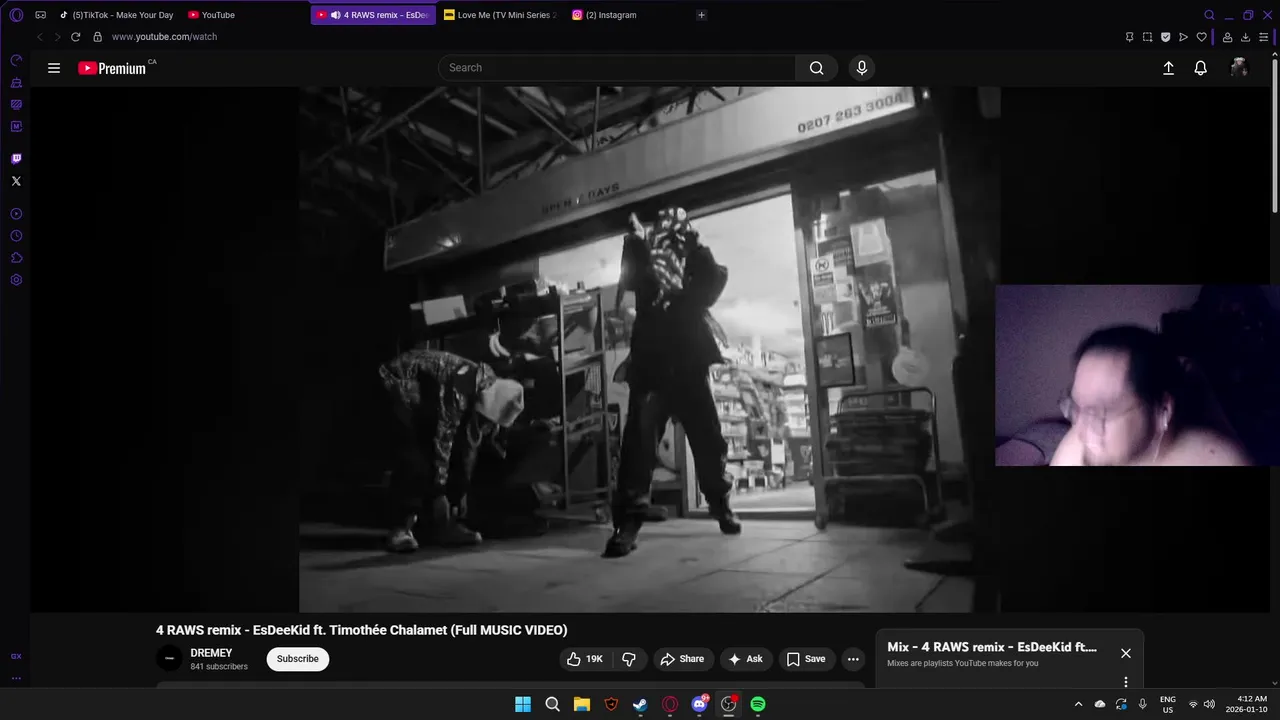This screenshot has height=720, width=1280.
Task: Switch to Love Me (TV Mini Series) tab
Action: tap(500, 15)
